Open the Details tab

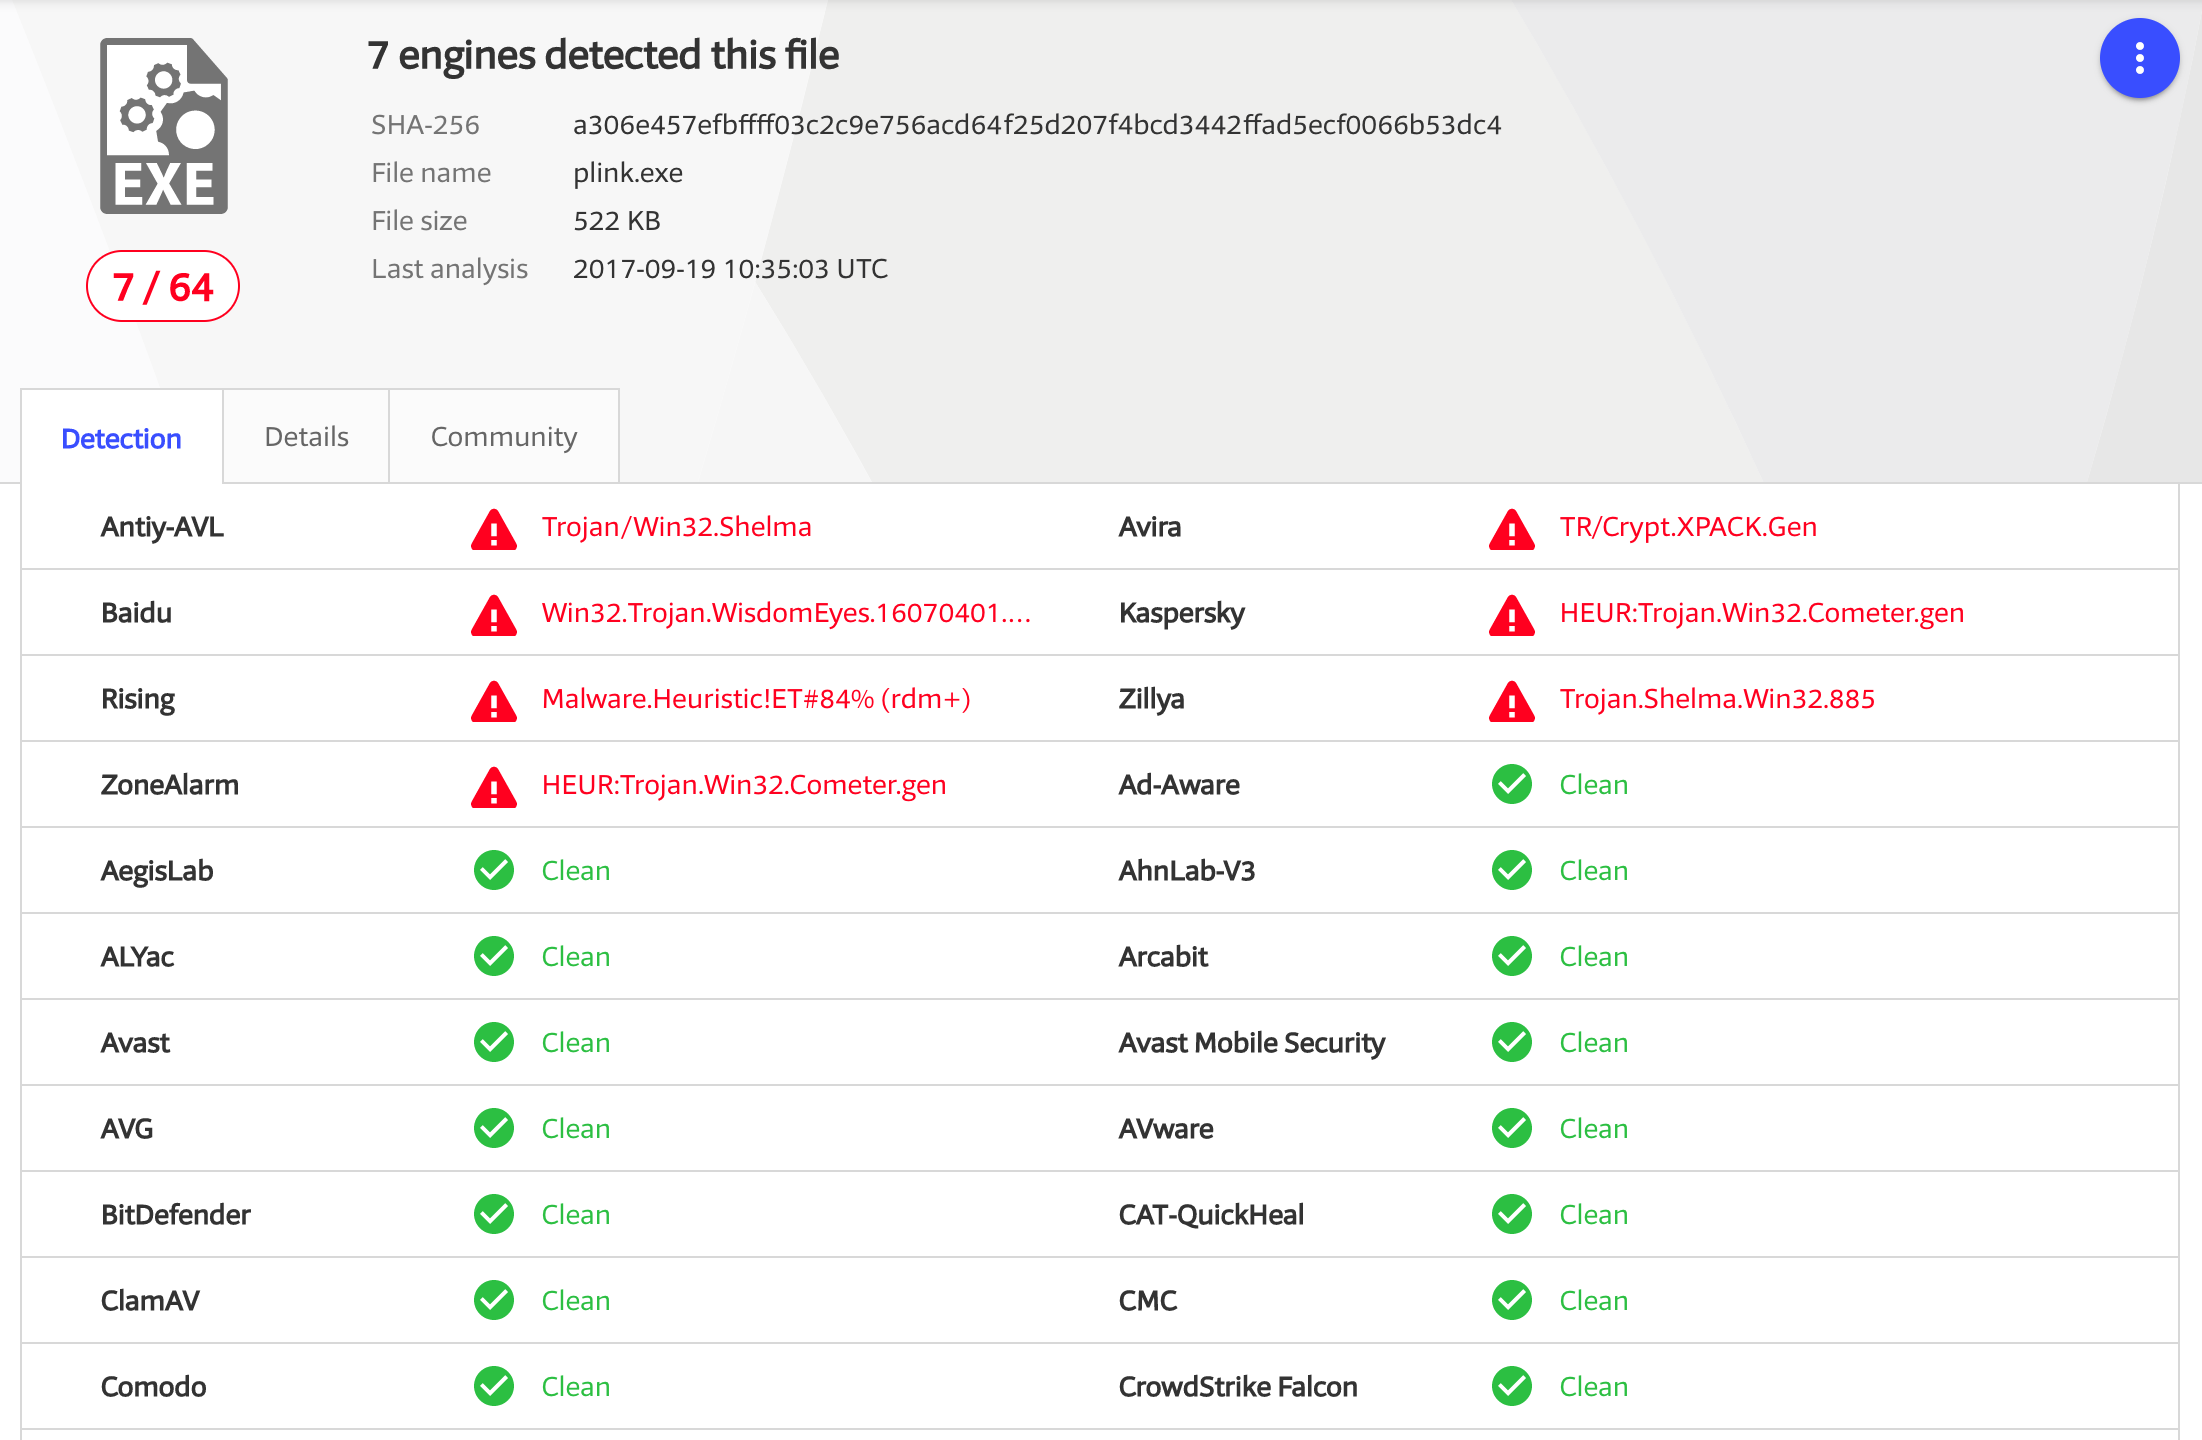306,437
